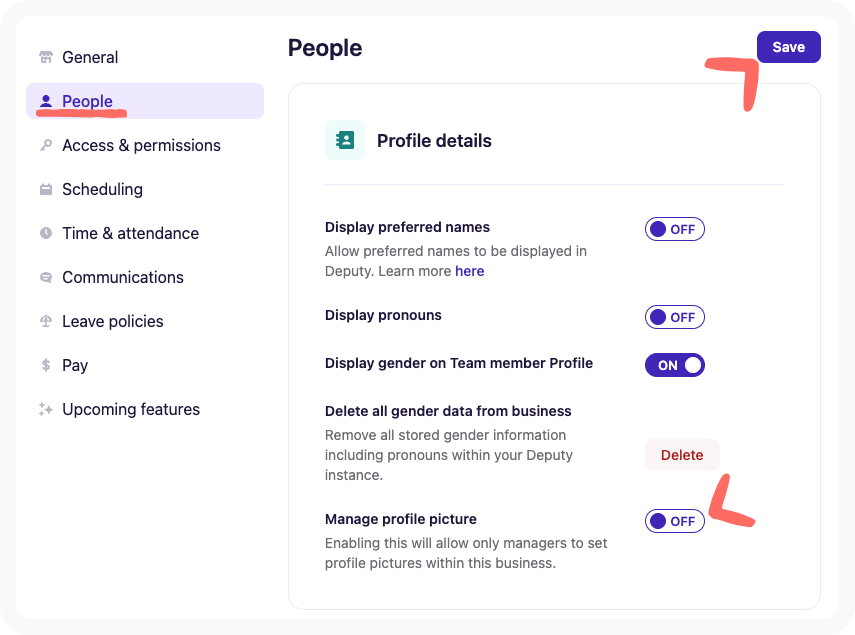Click the General building icon
Viewport: 855px width, 635px height.
pyautogui.click(x=44, y=57)
